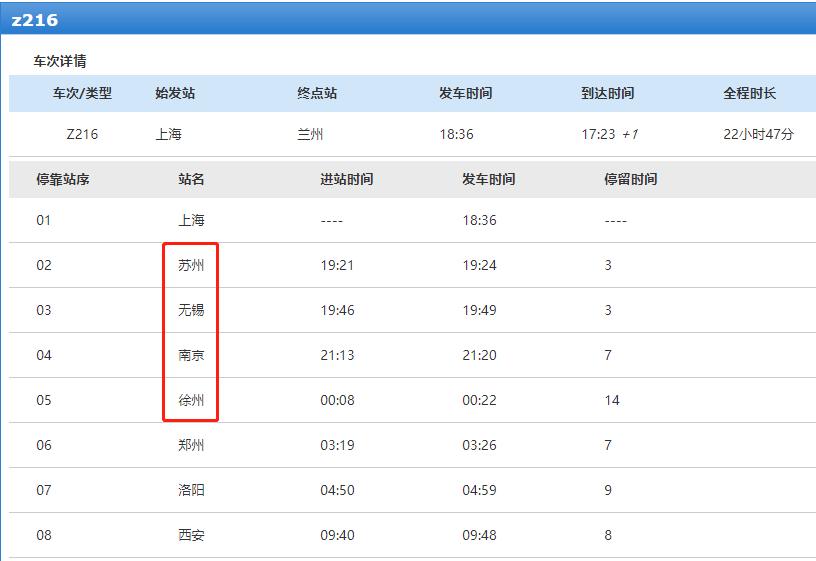Click the z216 title in the blue header
The image size is (816, 561).
pos(34,20)
